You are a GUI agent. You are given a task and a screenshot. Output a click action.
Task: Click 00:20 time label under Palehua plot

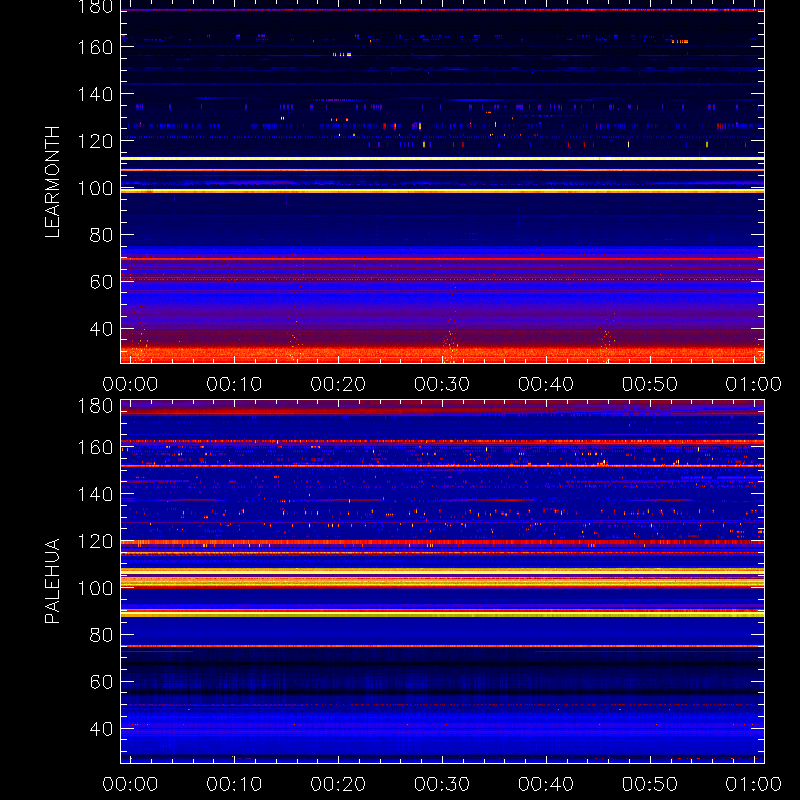pyautogui.click(x=338, y=784)
